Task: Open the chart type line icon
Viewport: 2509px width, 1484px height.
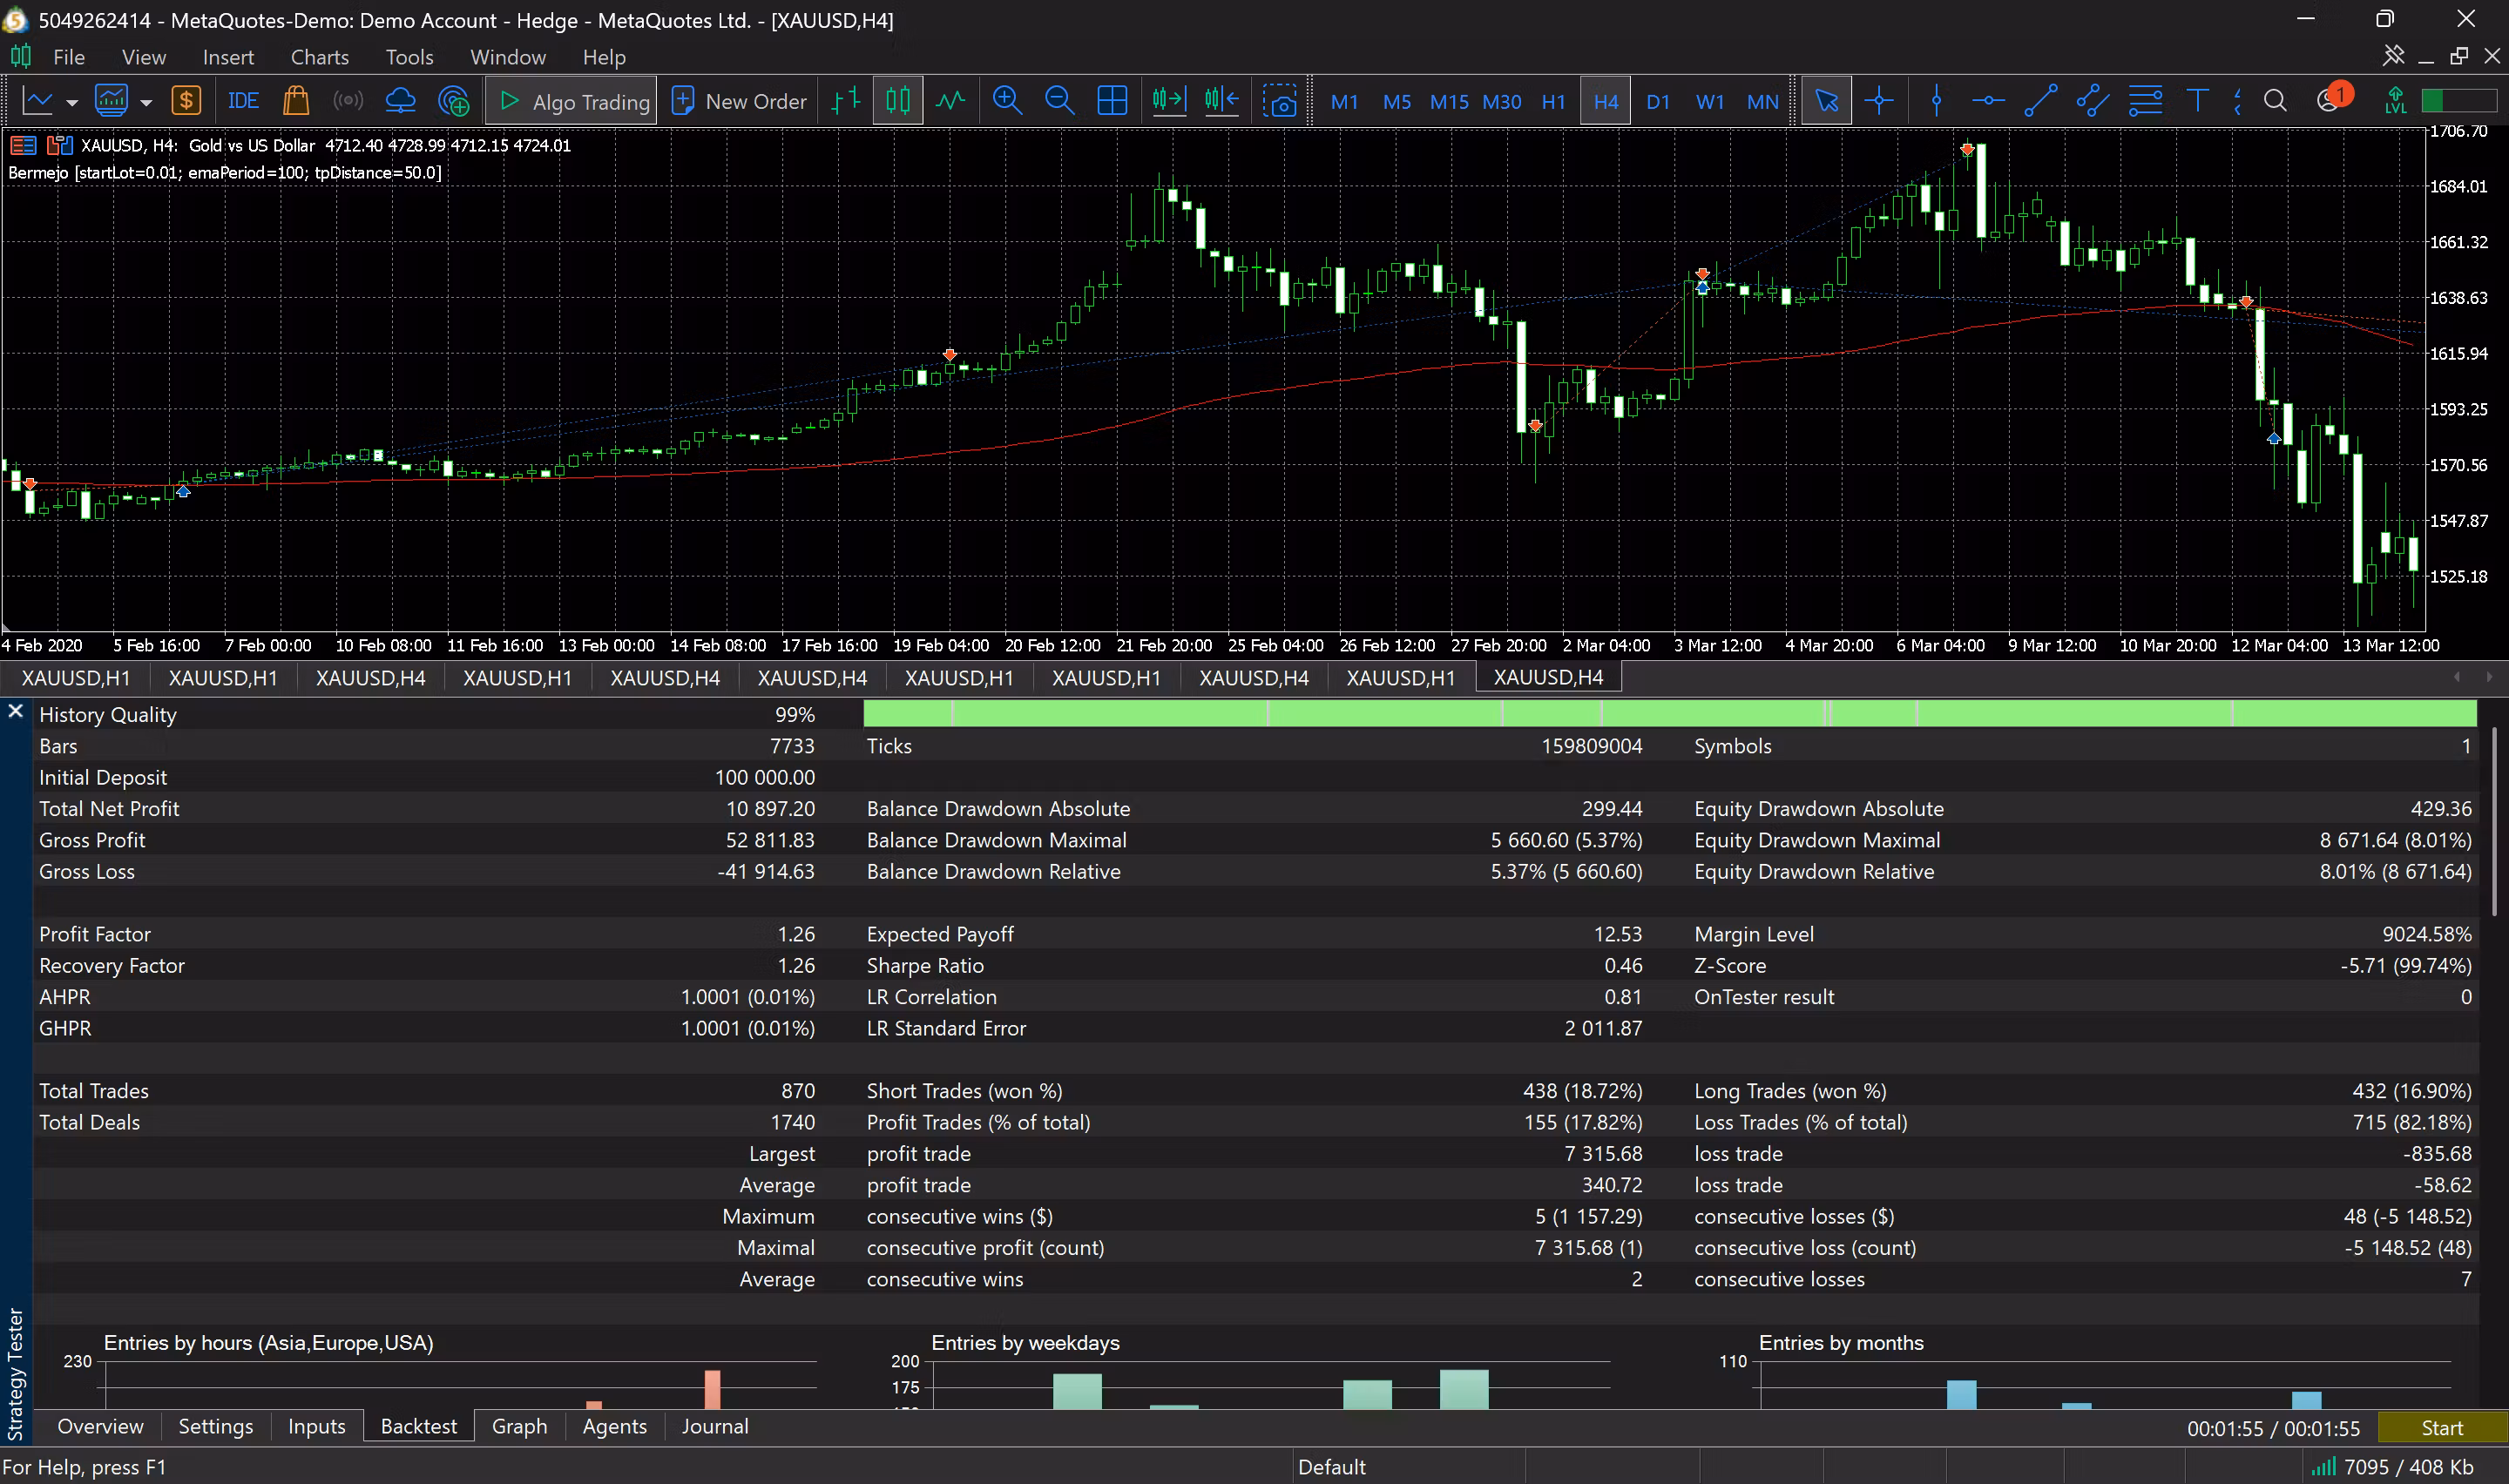Action: [37, 101]
